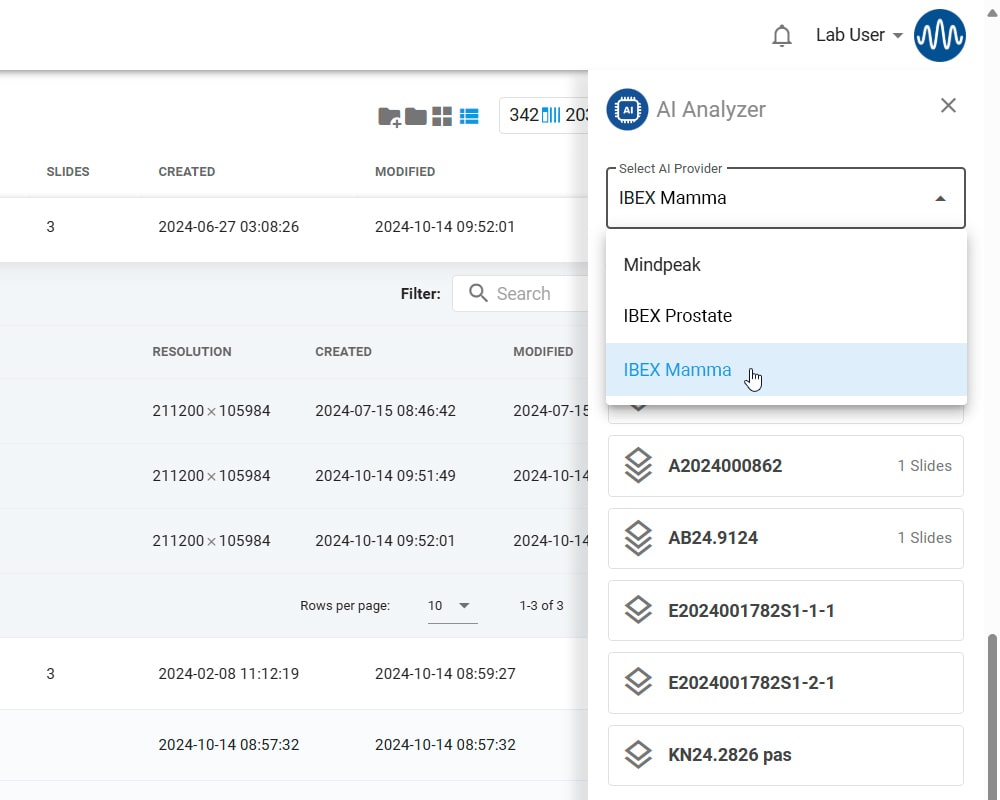Click the plain folder icon in toolbar
This screenshot has height=800, width=1000.
click(415, 116)
